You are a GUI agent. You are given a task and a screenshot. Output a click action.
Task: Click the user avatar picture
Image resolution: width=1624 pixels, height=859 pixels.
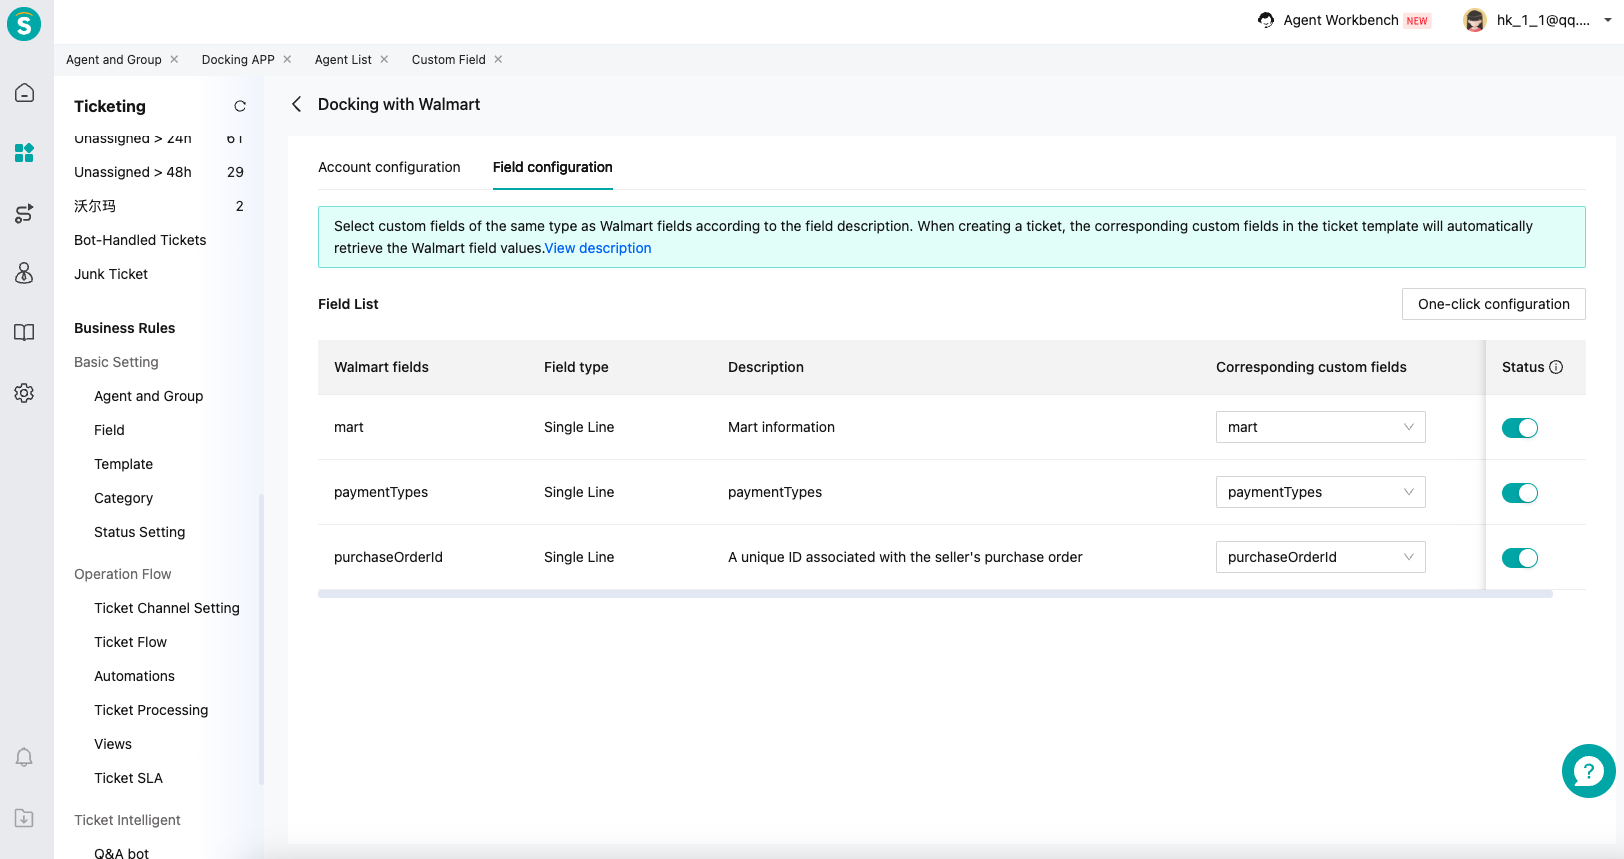pos(1474,20)
